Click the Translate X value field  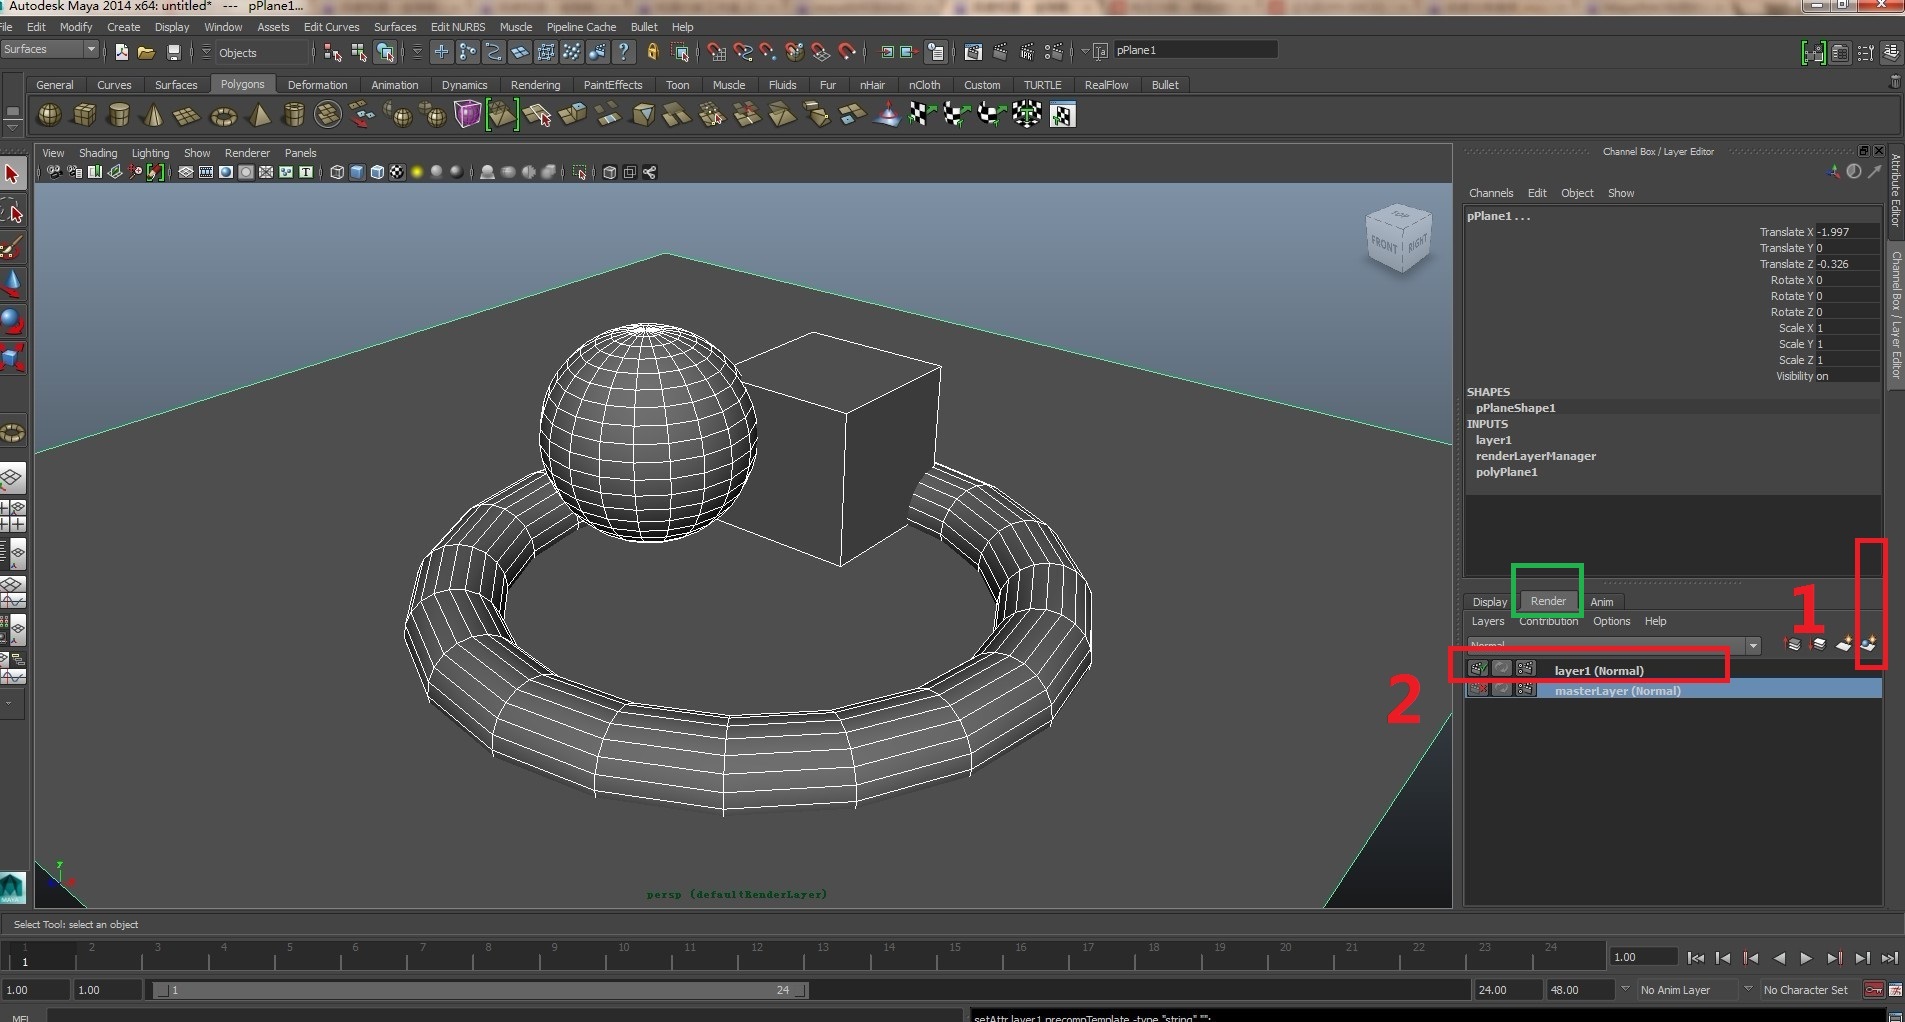pyautogui.click(x=1846, y=232)
